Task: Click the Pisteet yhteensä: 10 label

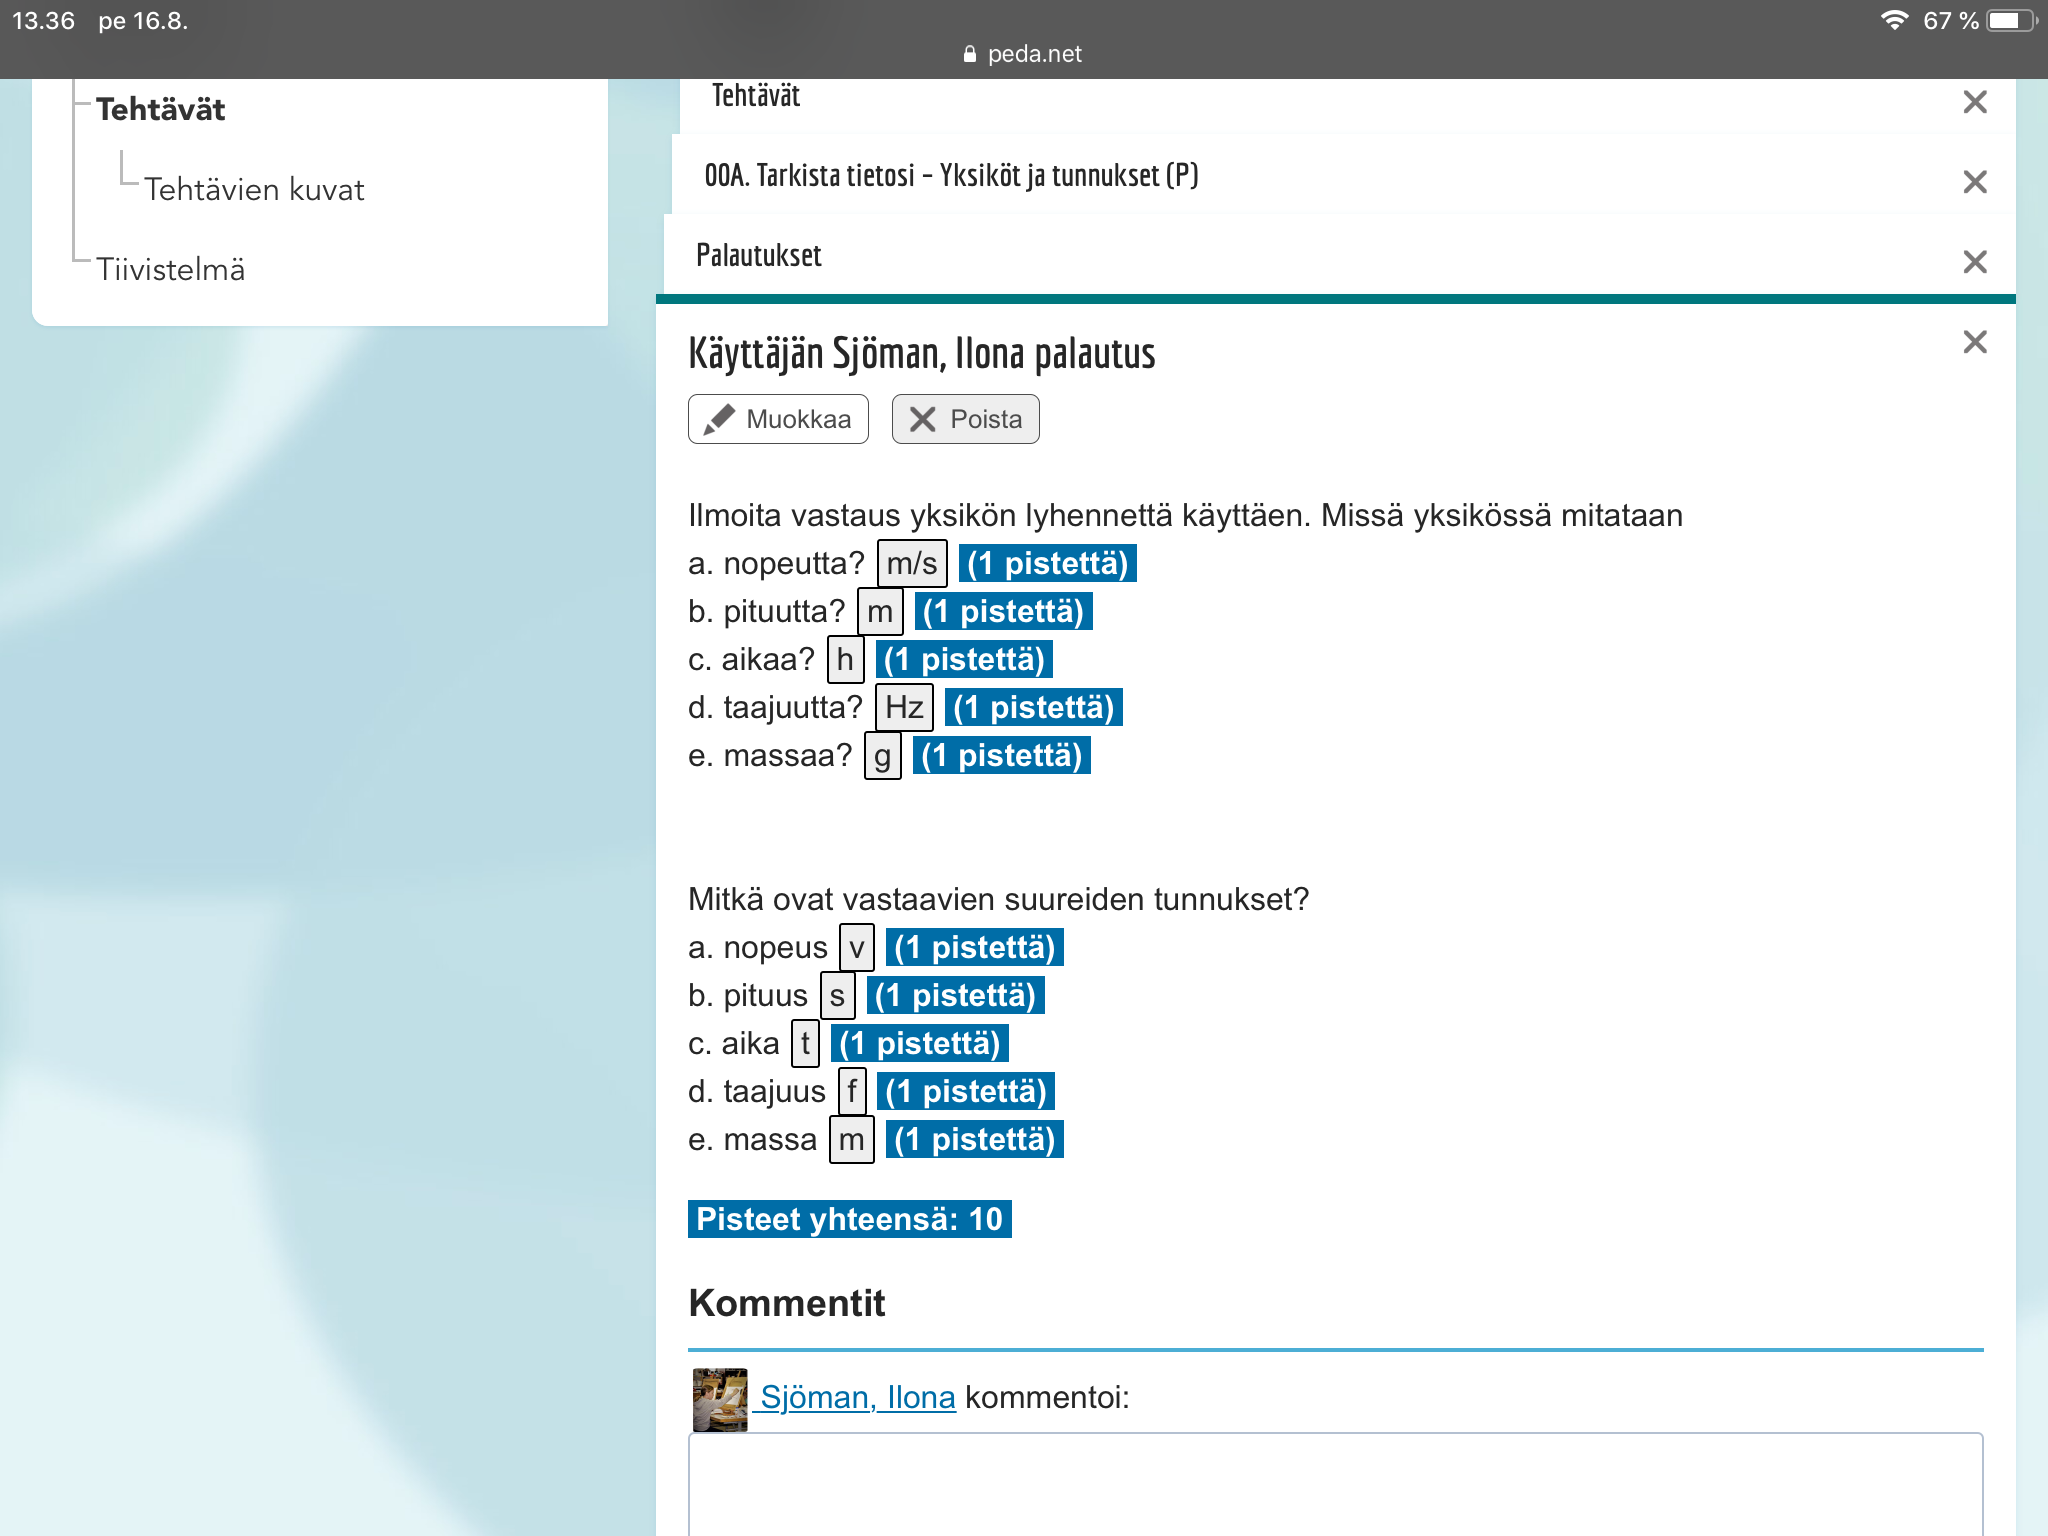Action: 849,1219
